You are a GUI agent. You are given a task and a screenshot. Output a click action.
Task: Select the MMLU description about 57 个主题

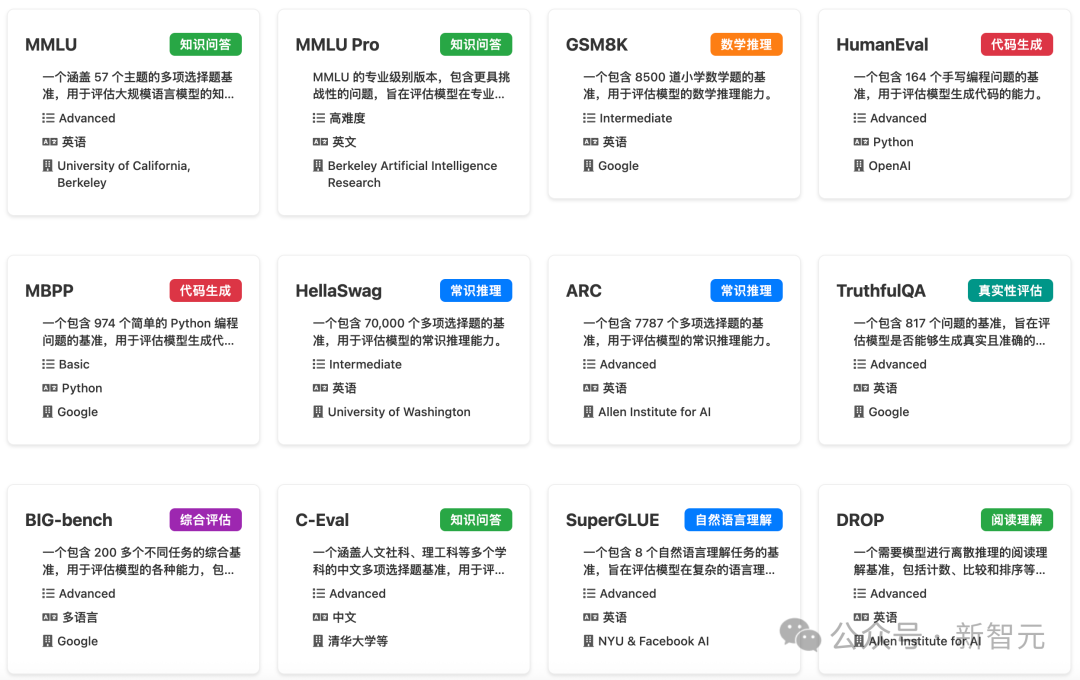(x=138, y=85)
